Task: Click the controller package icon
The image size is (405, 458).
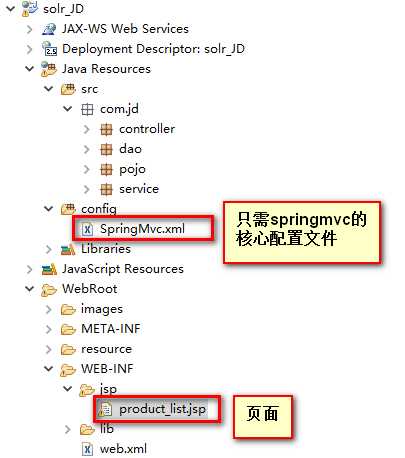Action: pyautogui.click(x=106, y=129)
